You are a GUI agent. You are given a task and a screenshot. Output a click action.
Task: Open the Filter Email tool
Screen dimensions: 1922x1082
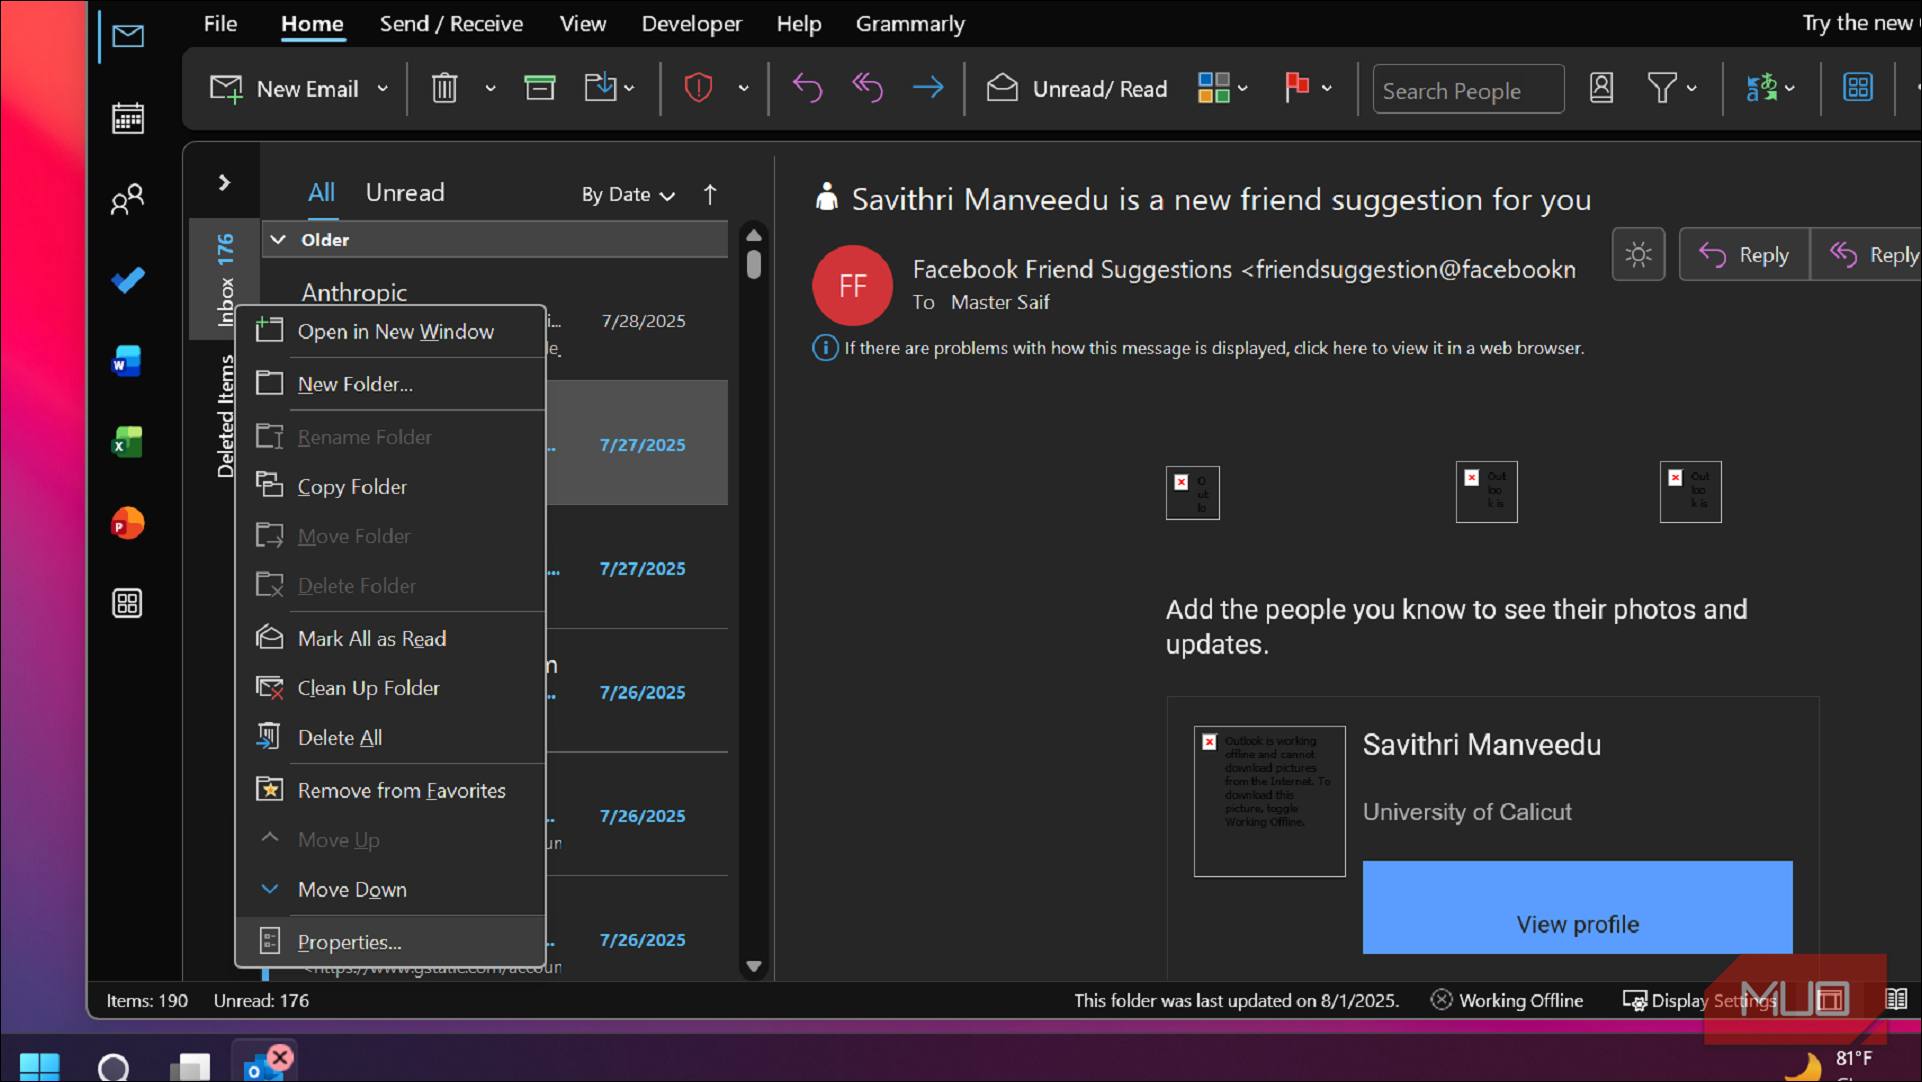[1664, 88]
